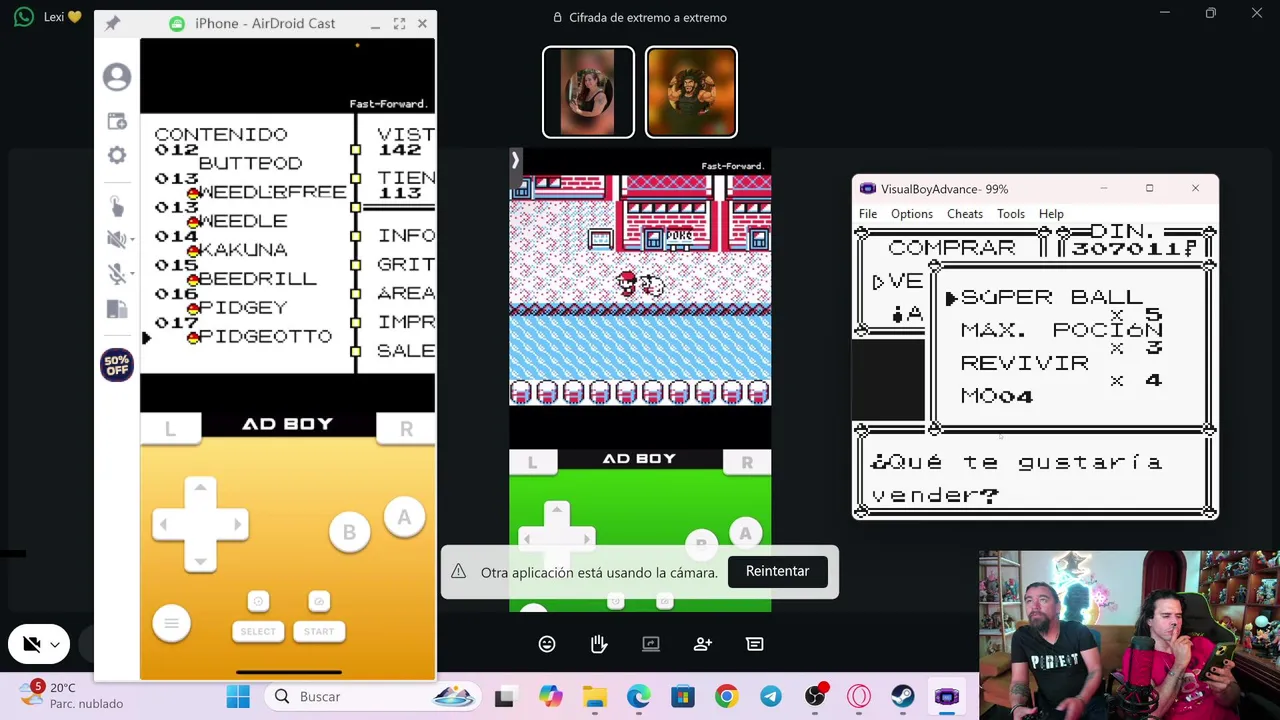Open Microsoft Edge from the taskbar
This screenshot has width=1280, height=720.
639,697
